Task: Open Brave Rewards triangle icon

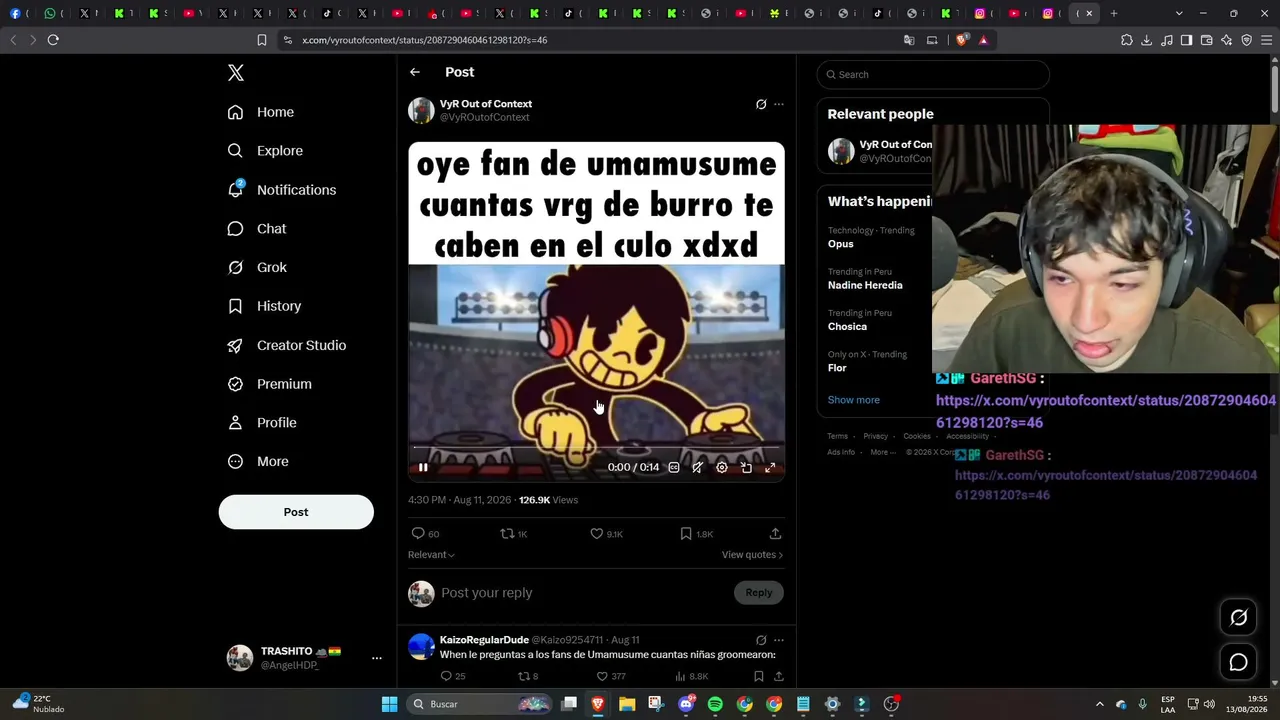Action: (984, 40)
